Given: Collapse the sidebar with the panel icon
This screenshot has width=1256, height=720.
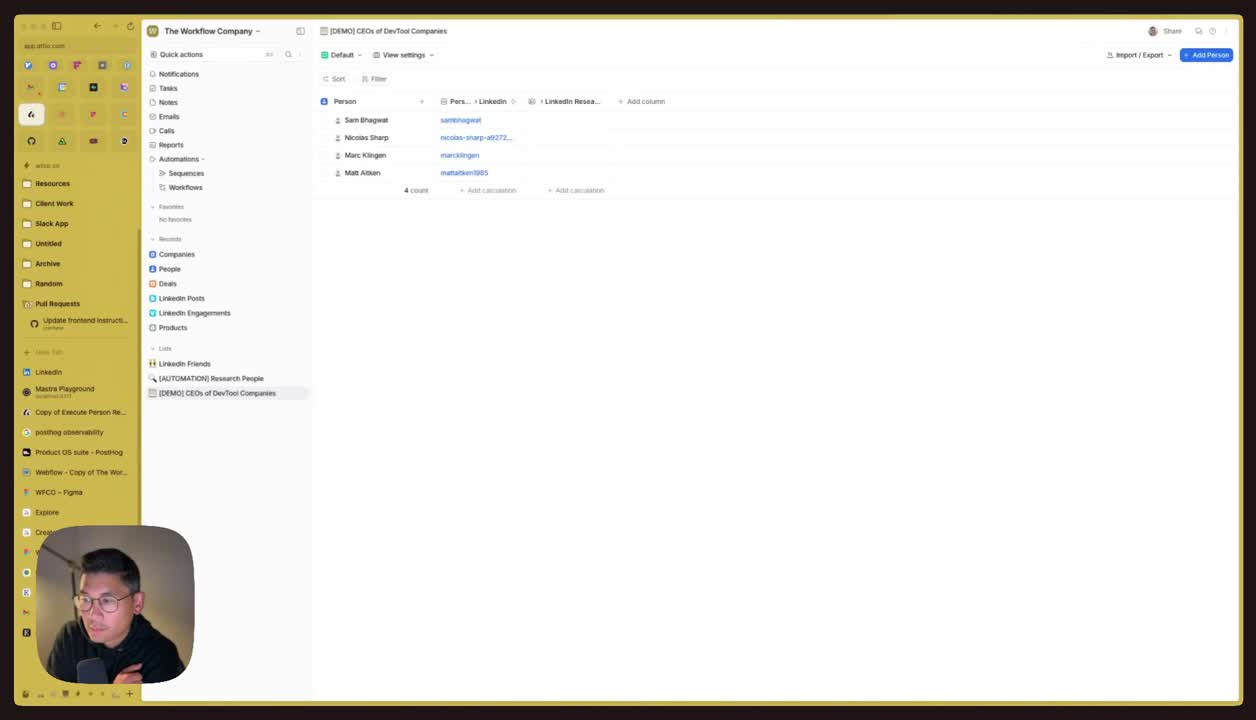Looking at the screenshot, I should click(300, 31).
